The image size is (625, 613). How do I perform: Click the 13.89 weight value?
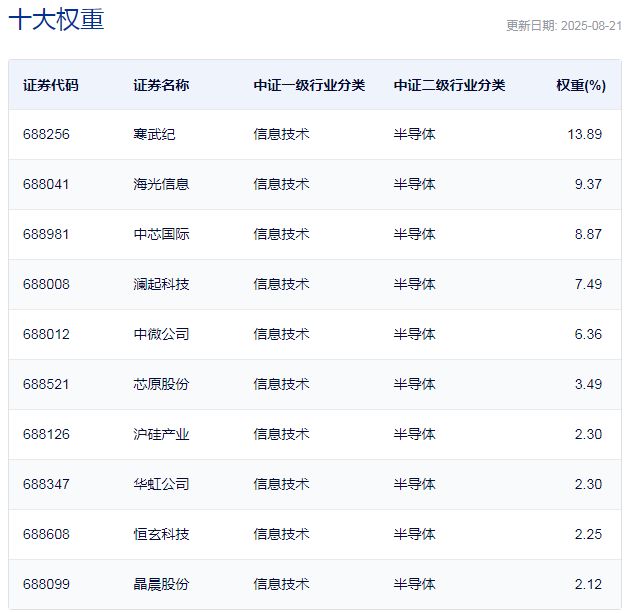coord(584,134)
